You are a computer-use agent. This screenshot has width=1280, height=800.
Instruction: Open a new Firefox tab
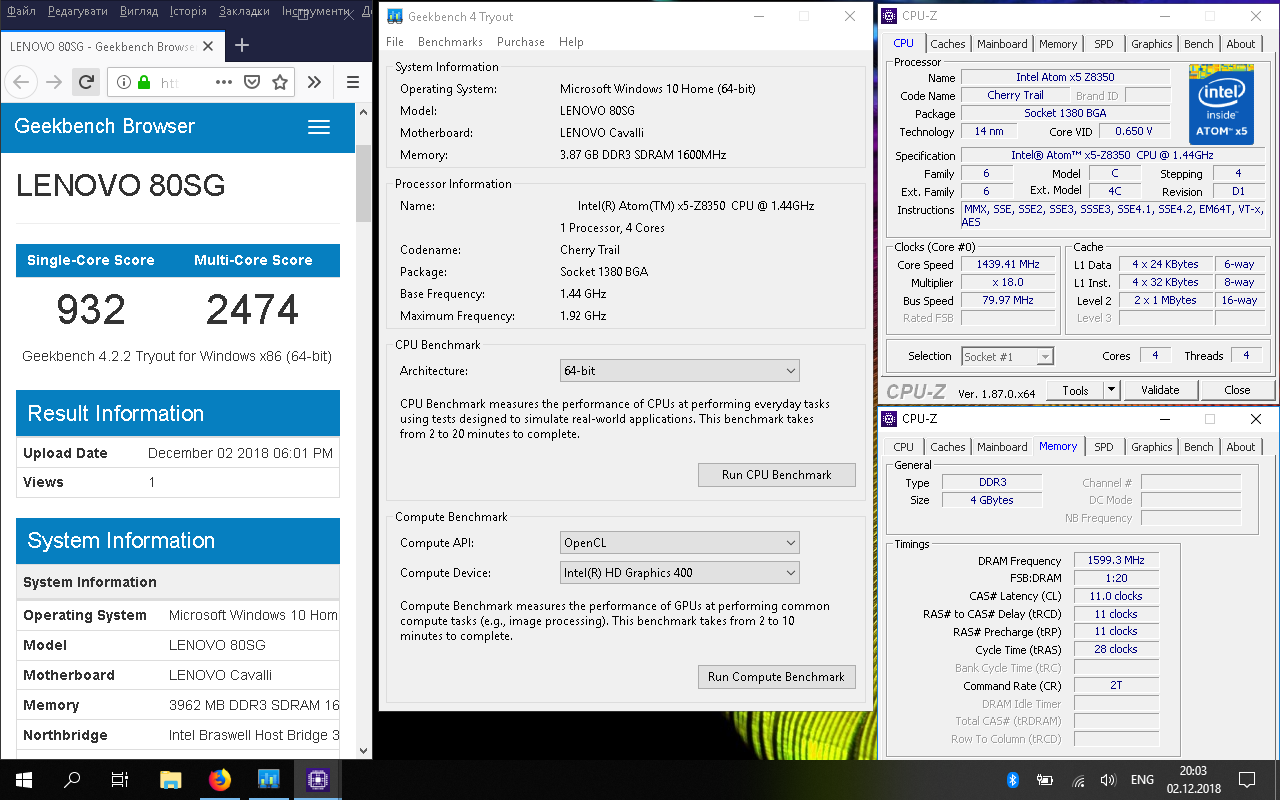pos(242,45)
